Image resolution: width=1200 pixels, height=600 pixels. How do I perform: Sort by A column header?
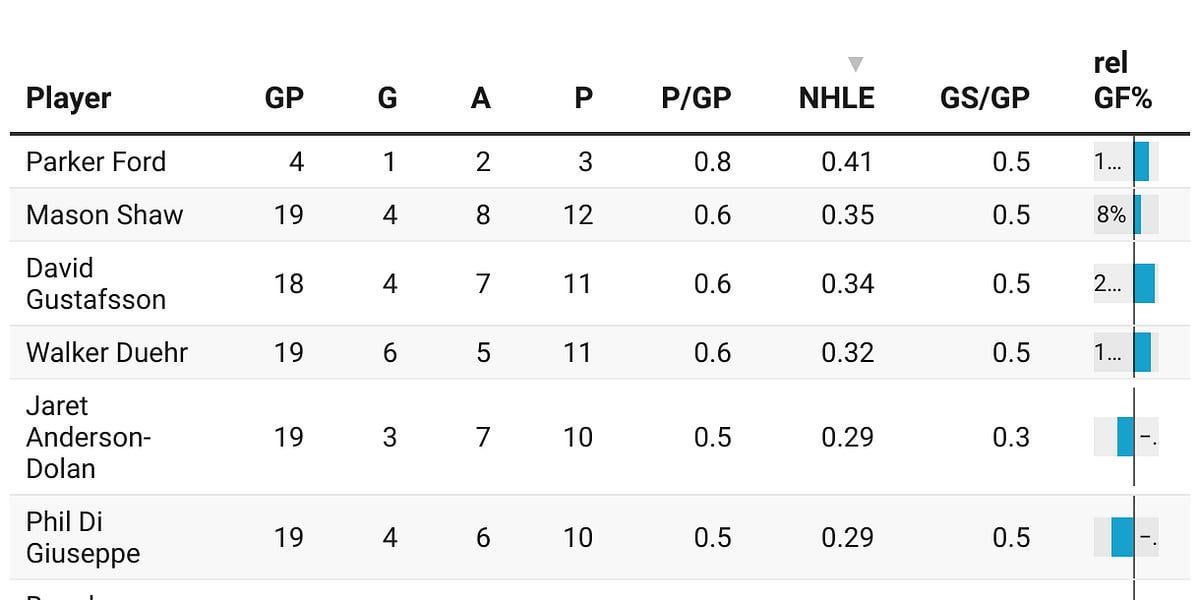pyautogui.click(x=481, y=98)
